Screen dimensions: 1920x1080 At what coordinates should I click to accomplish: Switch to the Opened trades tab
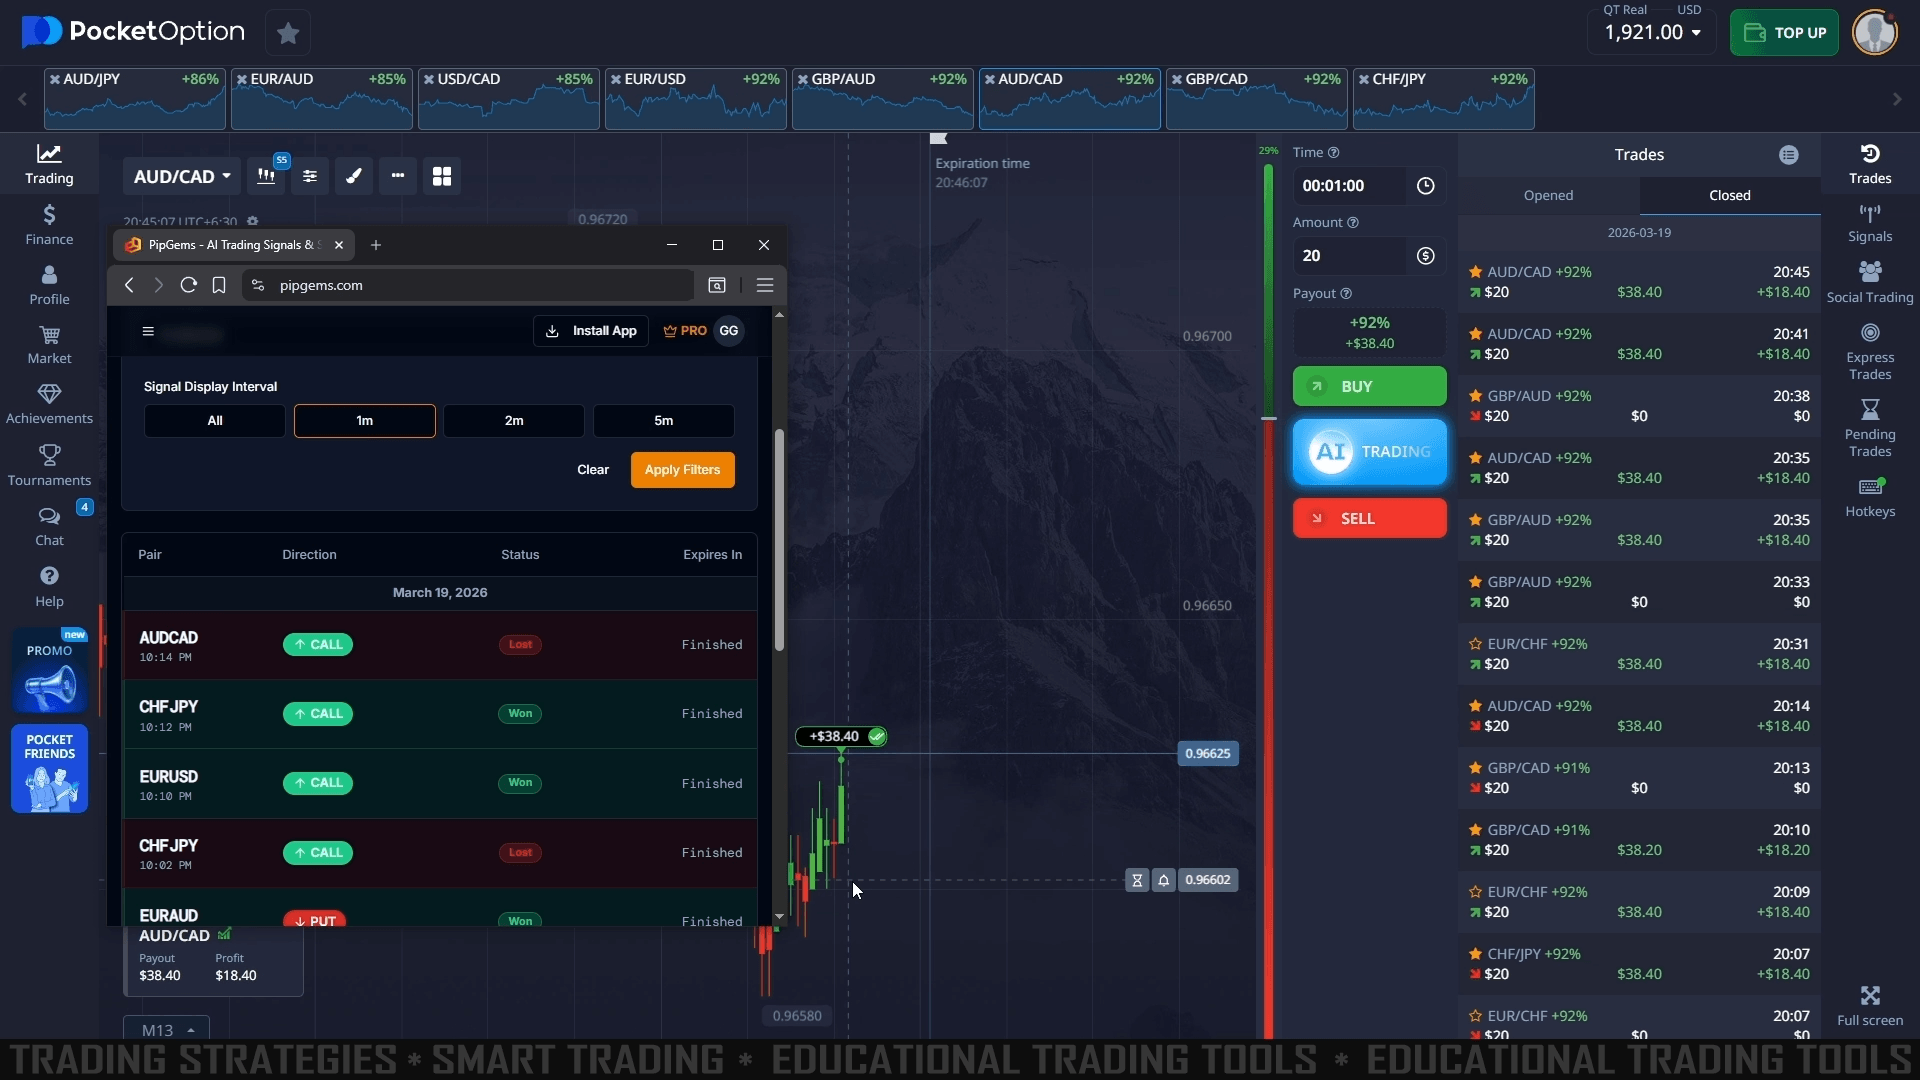point(1548,196)
